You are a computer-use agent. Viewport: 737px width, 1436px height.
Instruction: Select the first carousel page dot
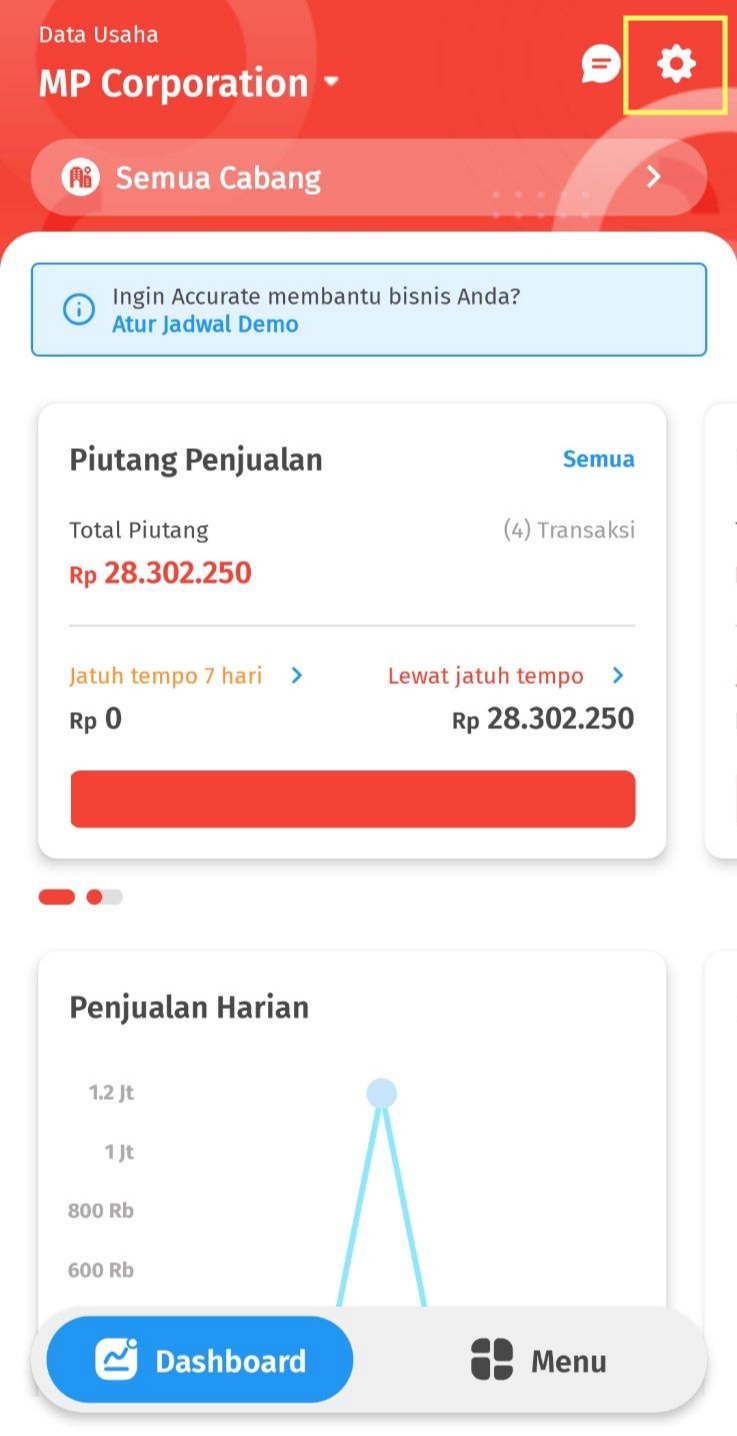click(x=56, y=897)
